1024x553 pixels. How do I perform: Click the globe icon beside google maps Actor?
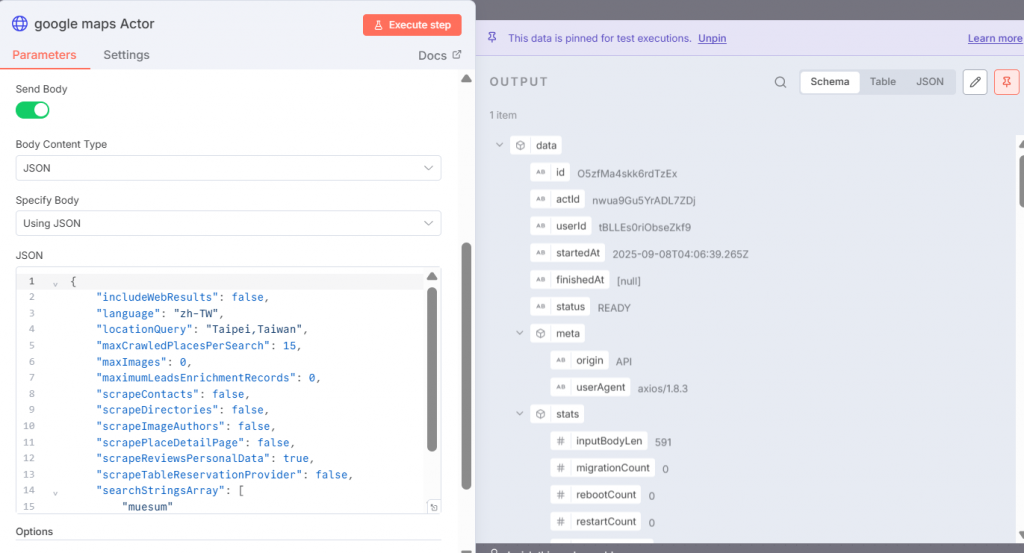point(20,24)
